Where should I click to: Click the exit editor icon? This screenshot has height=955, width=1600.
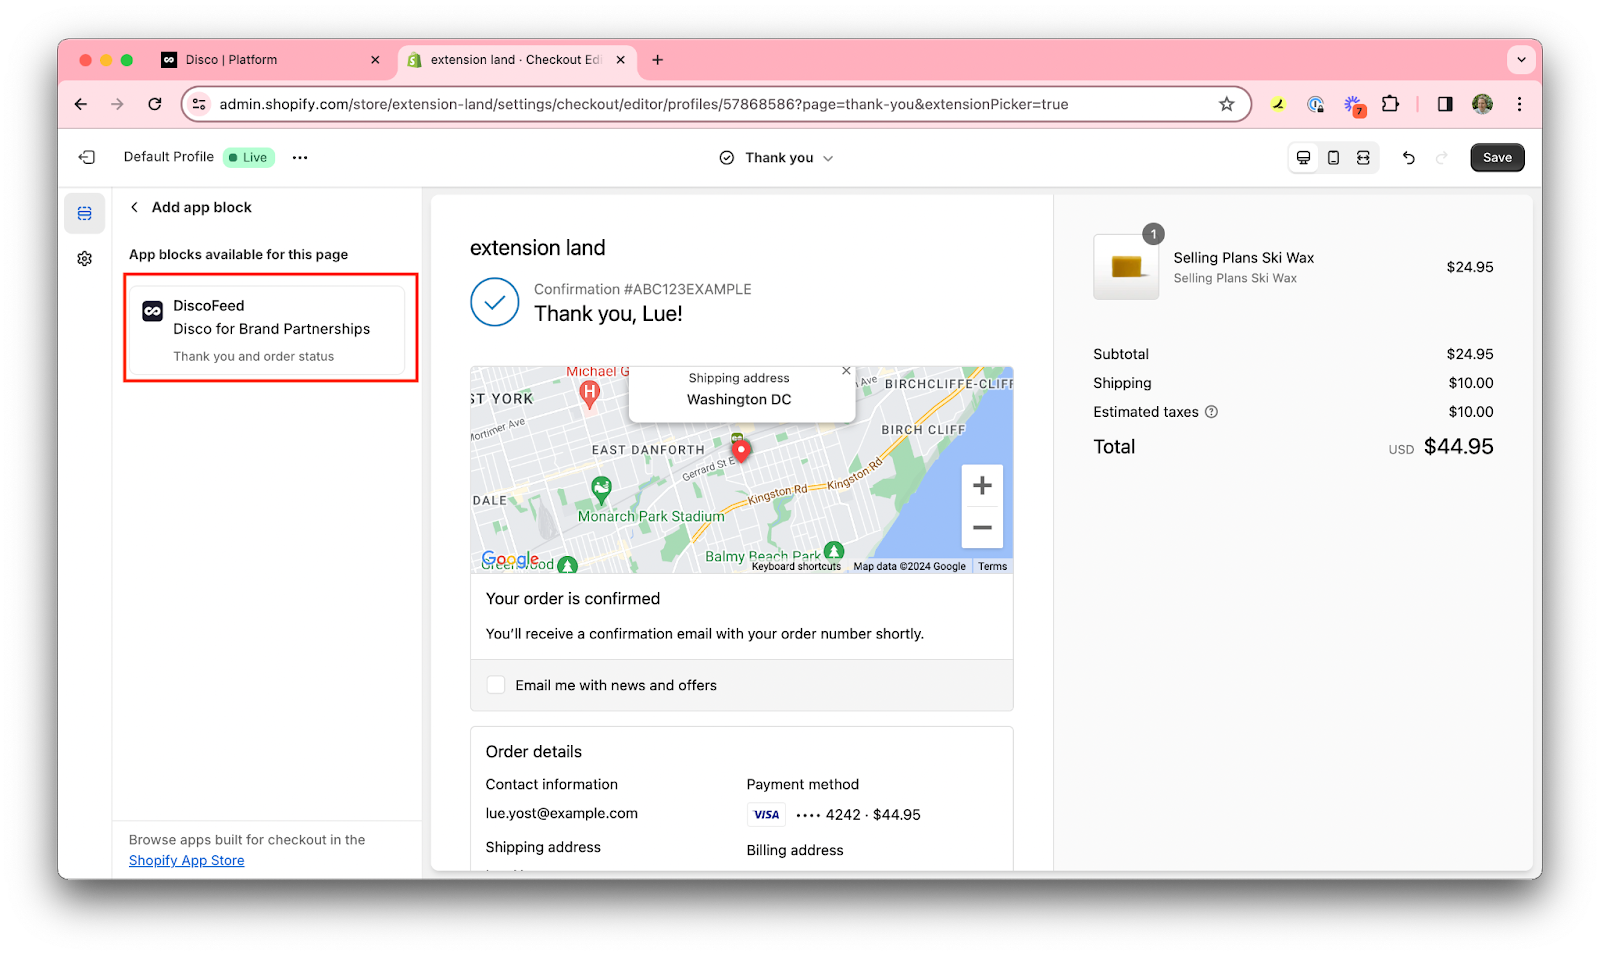click(x=87, y=157)
